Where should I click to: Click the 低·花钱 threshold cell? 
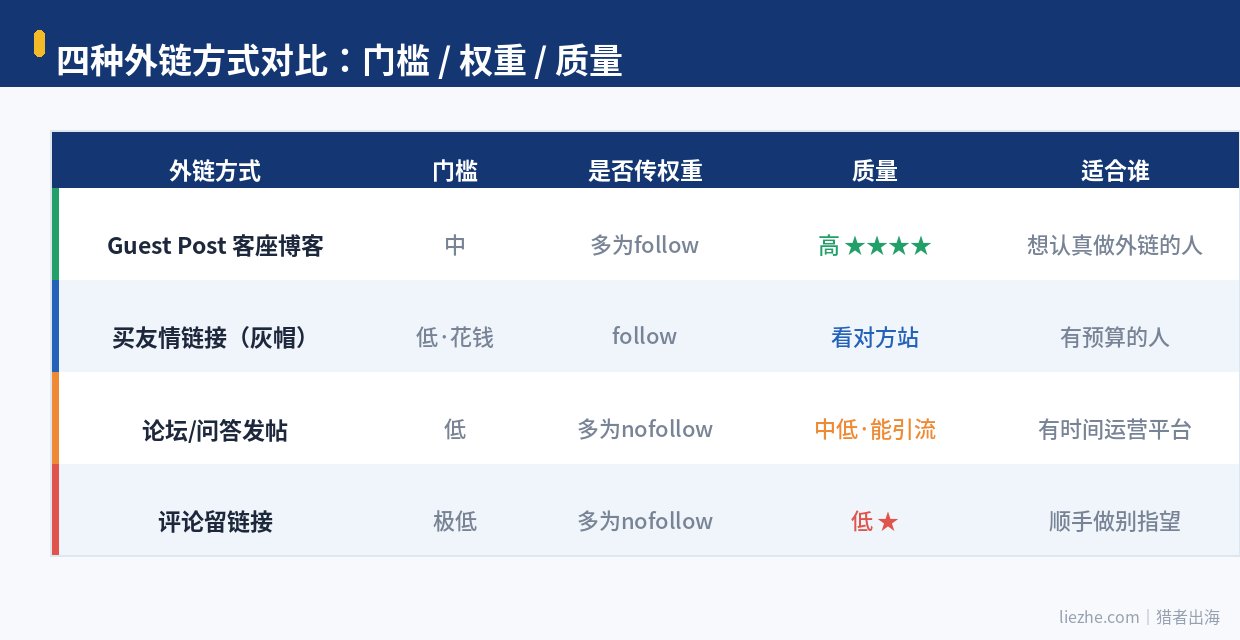tap(455, 338)
